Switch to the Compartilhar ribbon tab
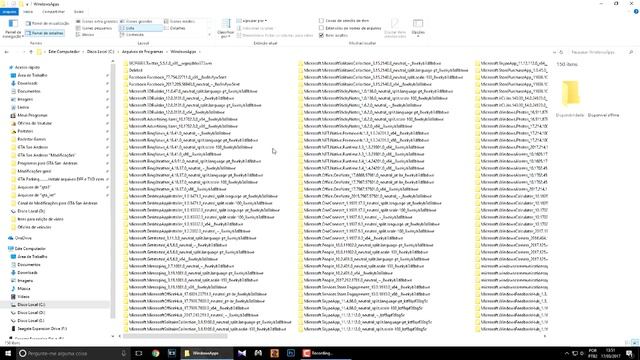The width and height of the screenshot is (640, 360). click(53, 12)
